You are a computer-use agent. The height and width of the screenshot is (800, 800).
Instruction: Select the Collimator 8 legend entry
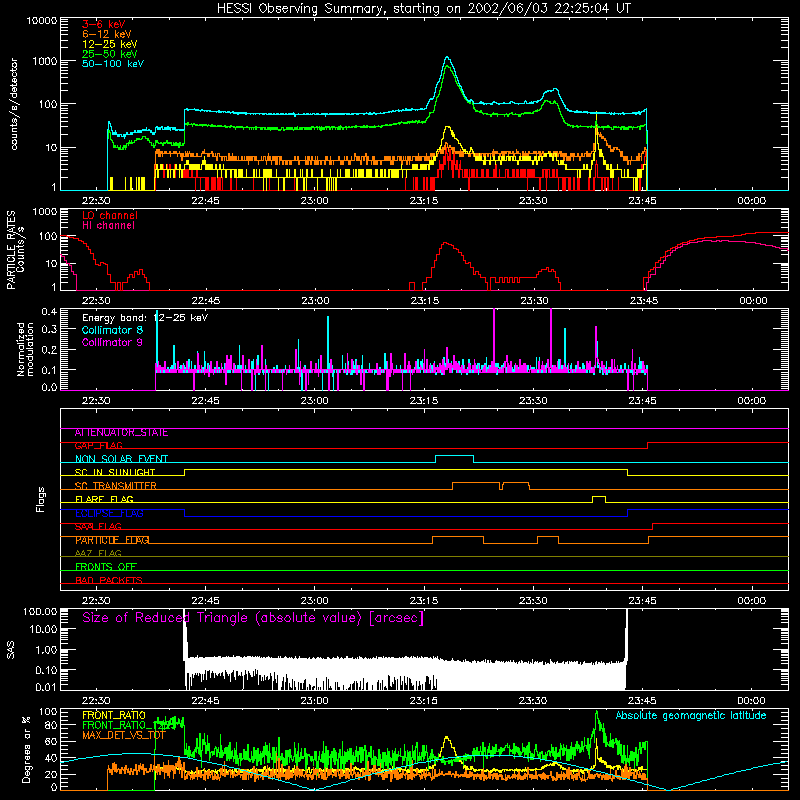coord(112,330)
